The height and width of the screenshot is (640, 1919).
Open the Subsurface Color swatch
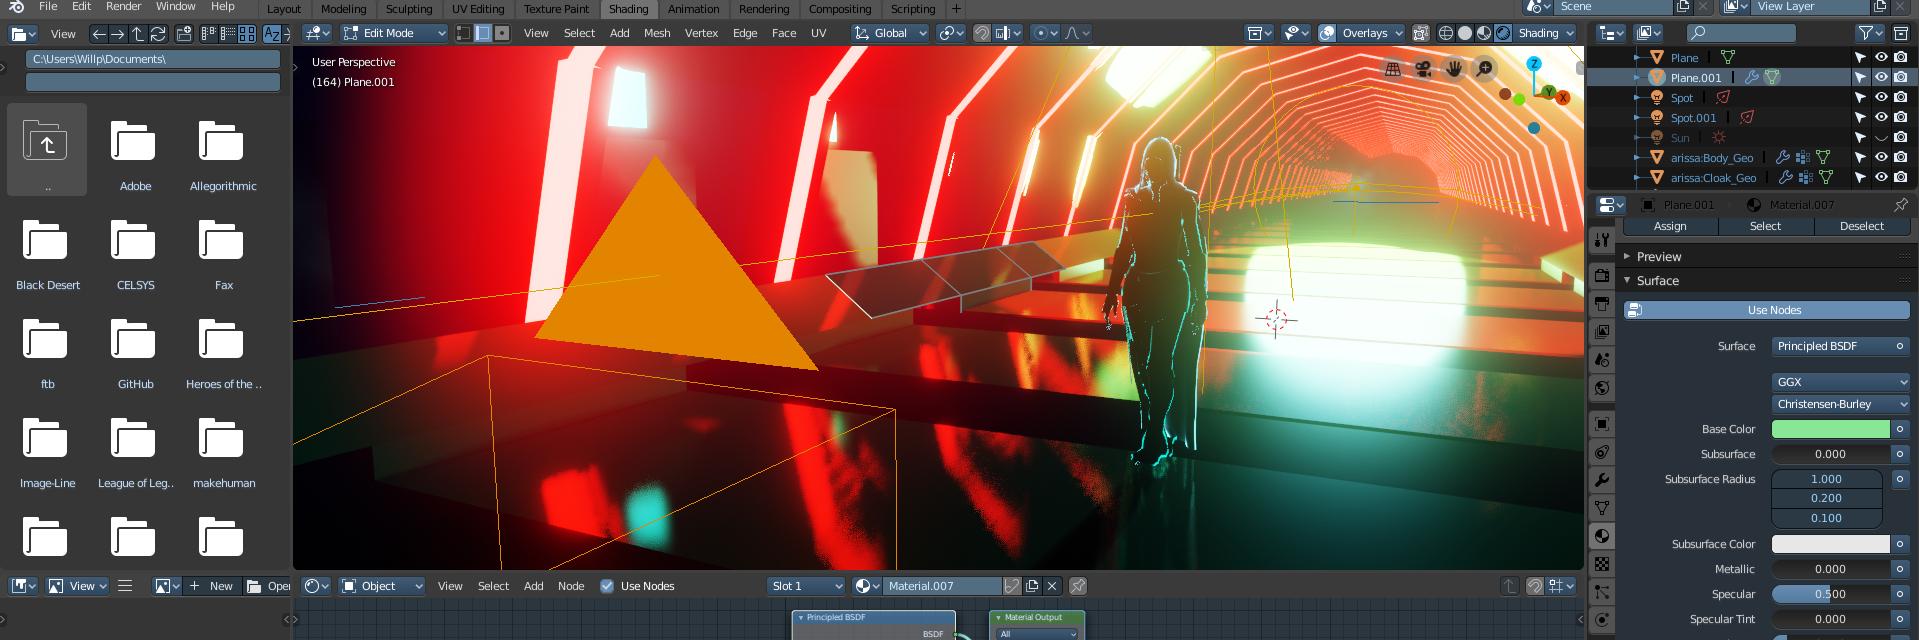tap(1831, 544)
